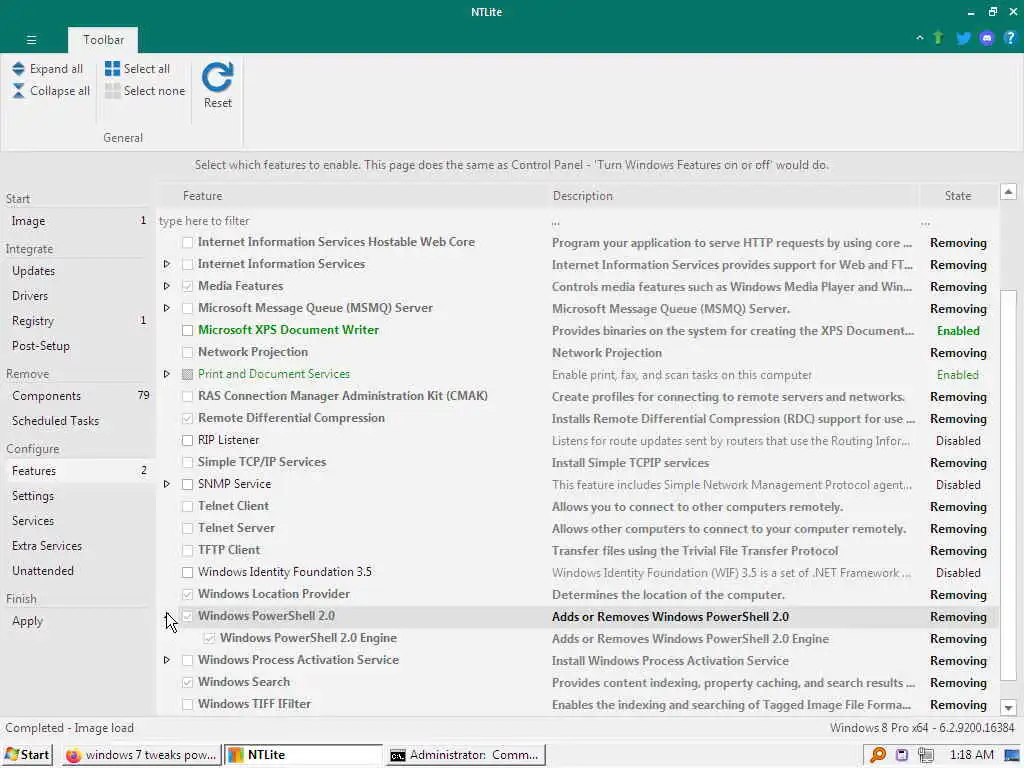Expand Windows Process Activation Service node
The height and width of the screenshot is (768, 1024).
tap(167, 660)
